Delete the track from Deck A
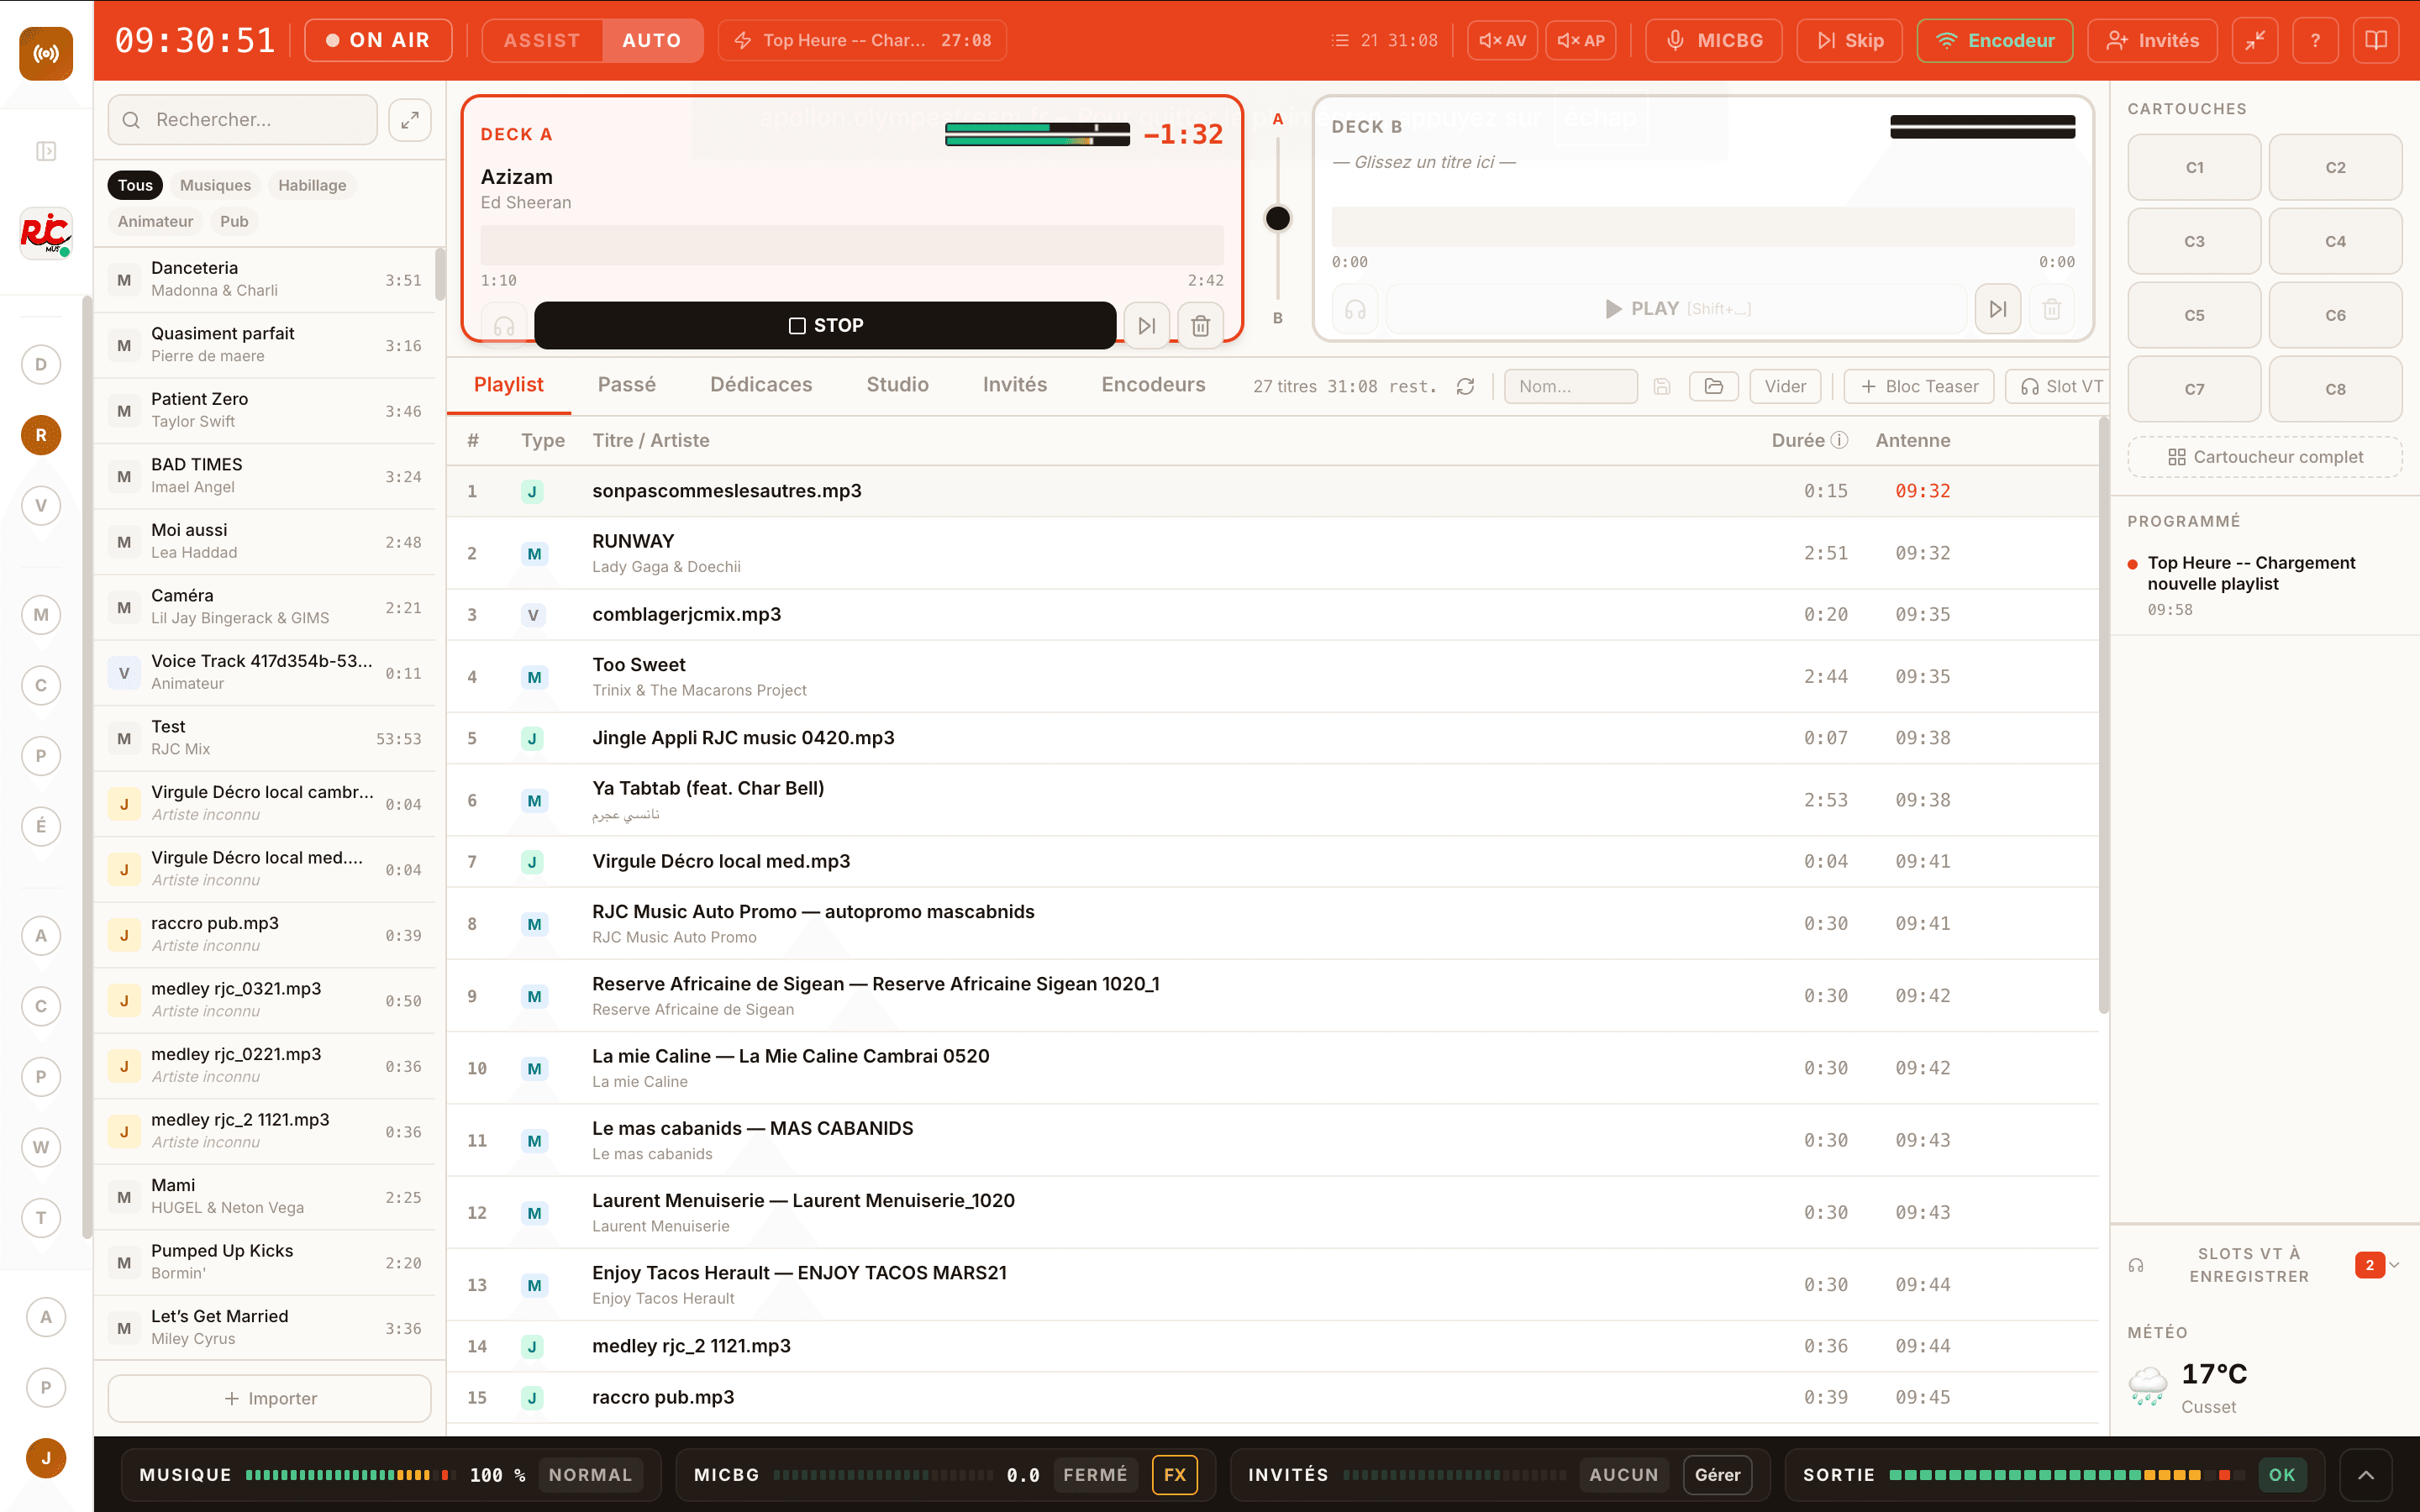The height and width of the screenshot is (1512, 2420). coord(1201,326)
